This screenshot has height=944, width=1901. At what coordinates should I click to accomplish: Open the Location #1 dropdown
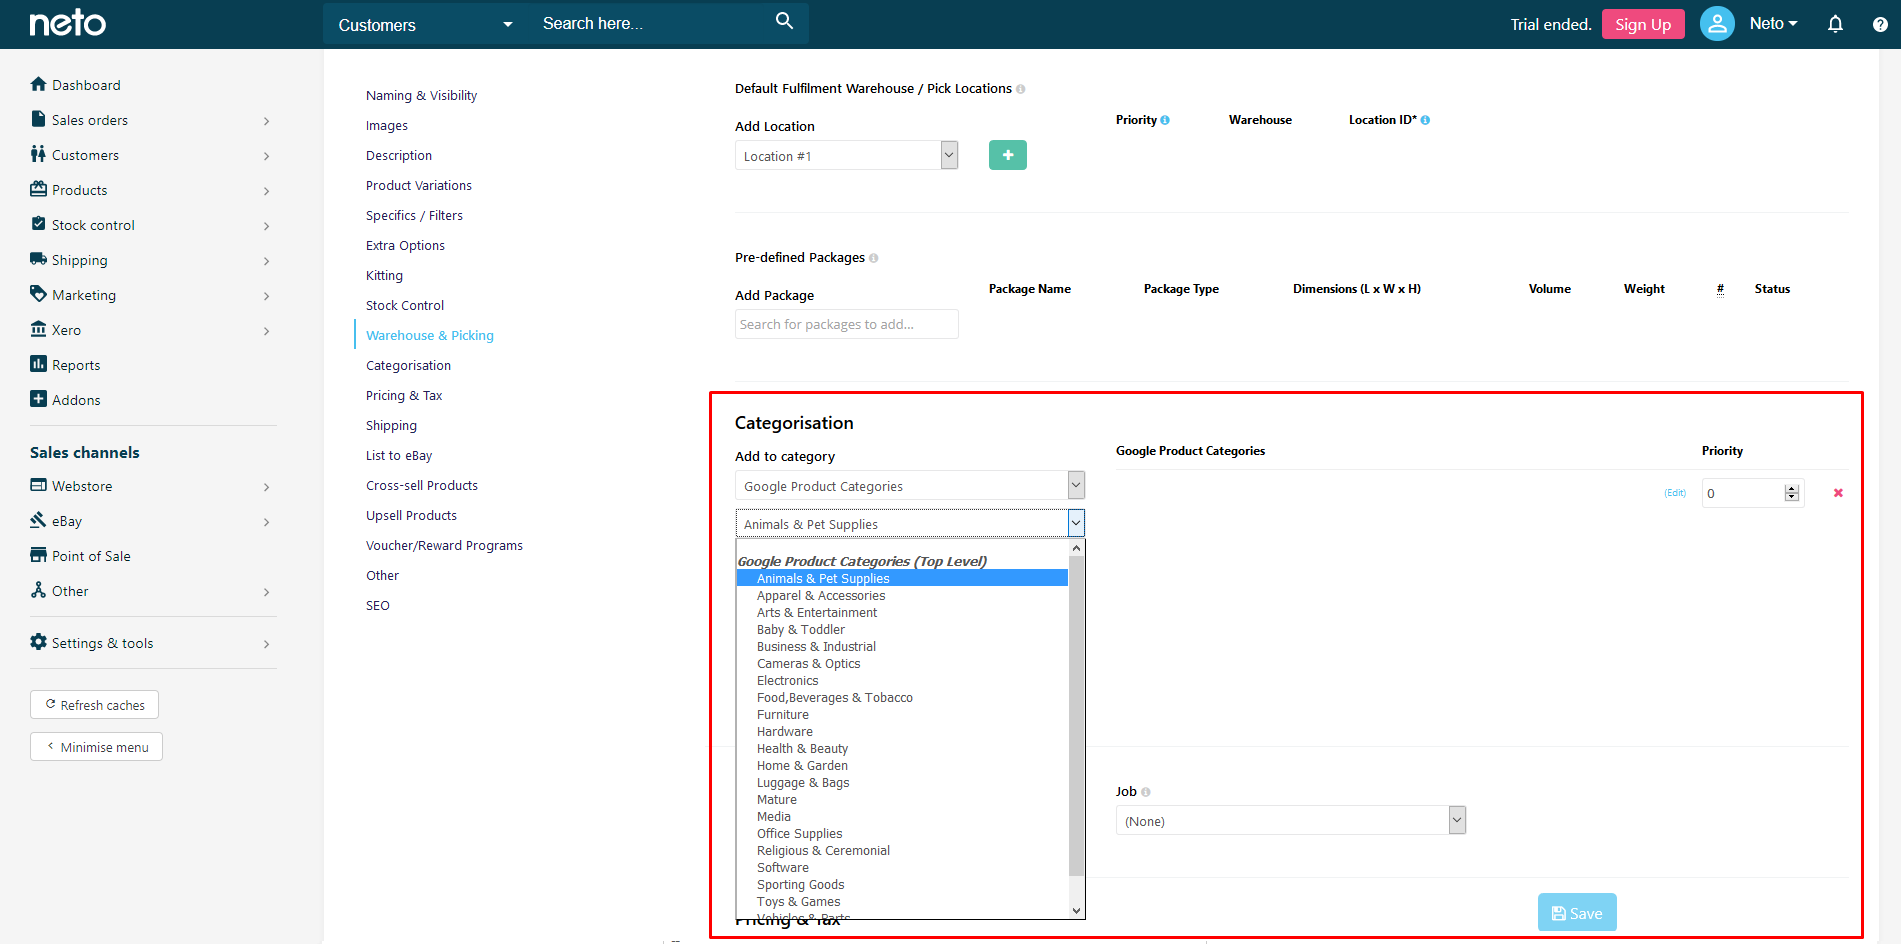coord(846,155)
